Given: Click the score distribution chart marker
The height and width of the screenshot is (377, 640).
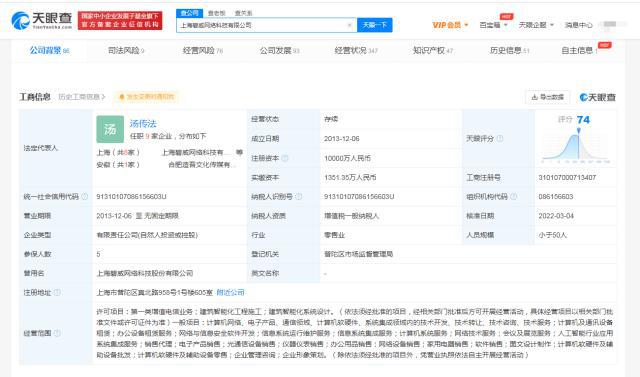Looking at the screenshot, I should click(578, 131).
